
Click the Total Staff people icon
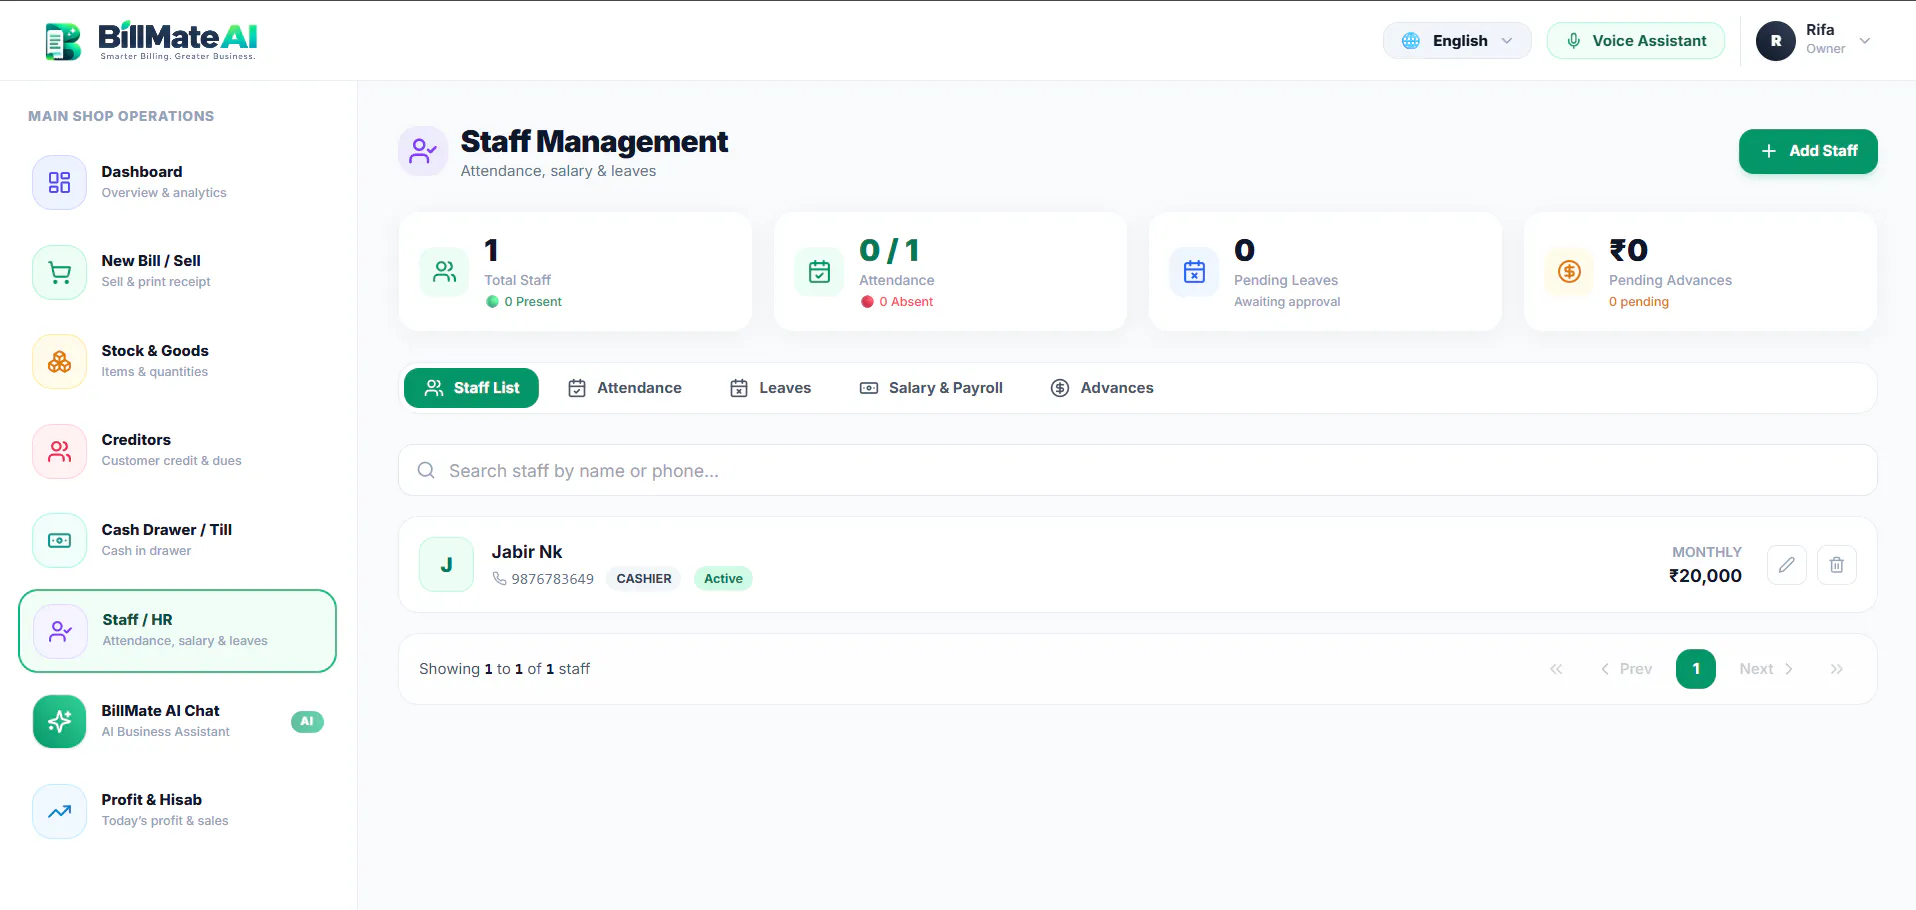444,271
